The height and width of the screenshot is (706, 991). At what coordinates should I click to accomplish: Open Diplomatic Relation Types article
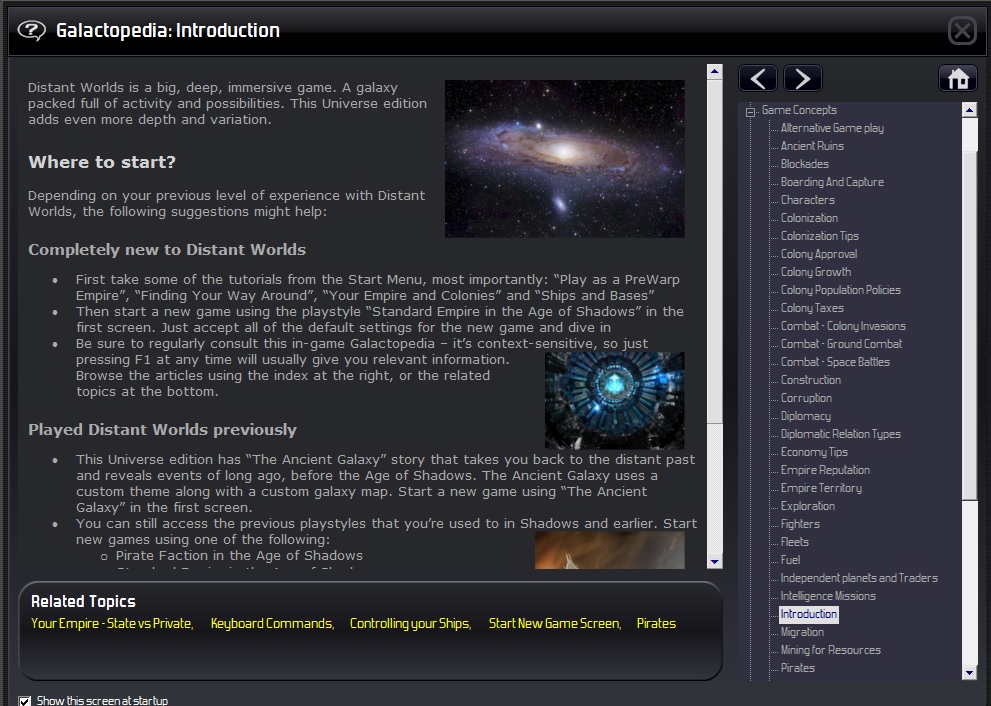coord(841,434)
